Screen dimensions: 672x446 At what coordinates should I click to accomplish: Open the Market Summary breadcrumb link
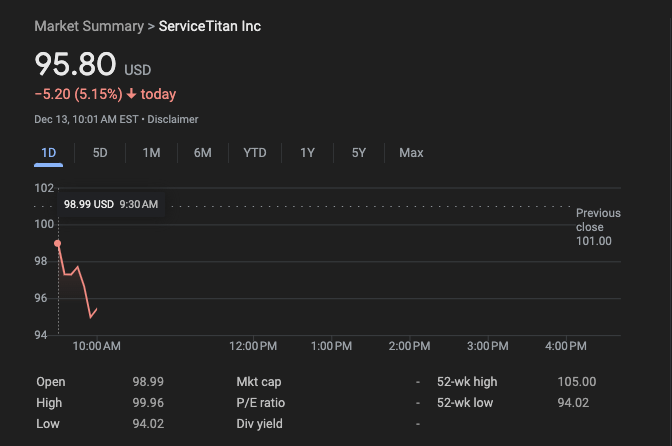coord(88,26)
